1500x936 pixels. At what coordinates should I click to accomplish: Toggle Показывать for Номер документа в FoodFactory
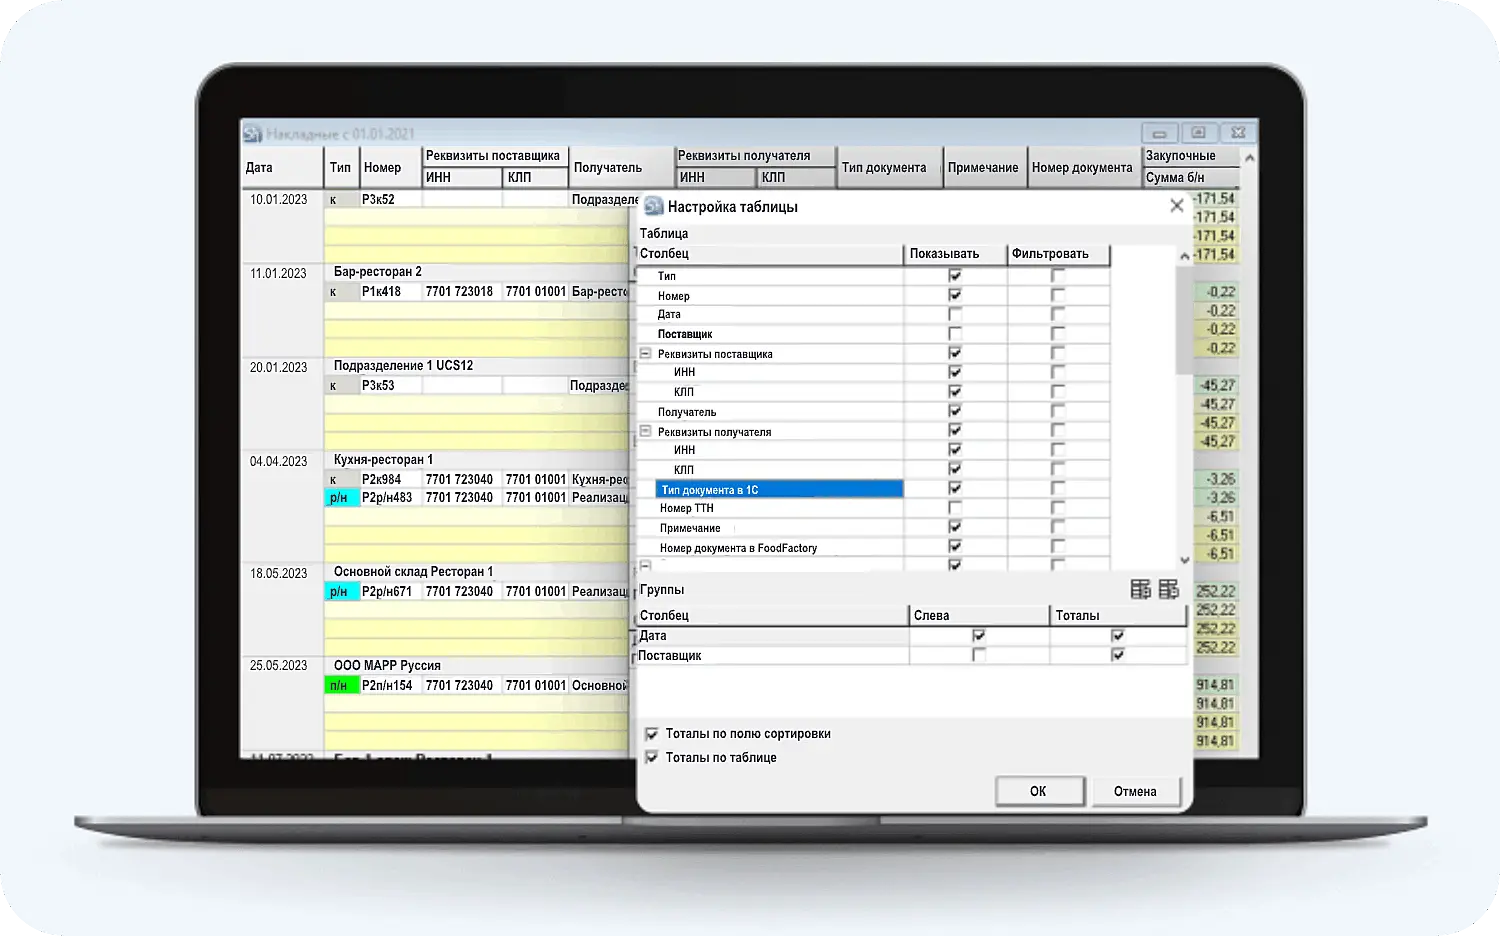coord(955,547)
